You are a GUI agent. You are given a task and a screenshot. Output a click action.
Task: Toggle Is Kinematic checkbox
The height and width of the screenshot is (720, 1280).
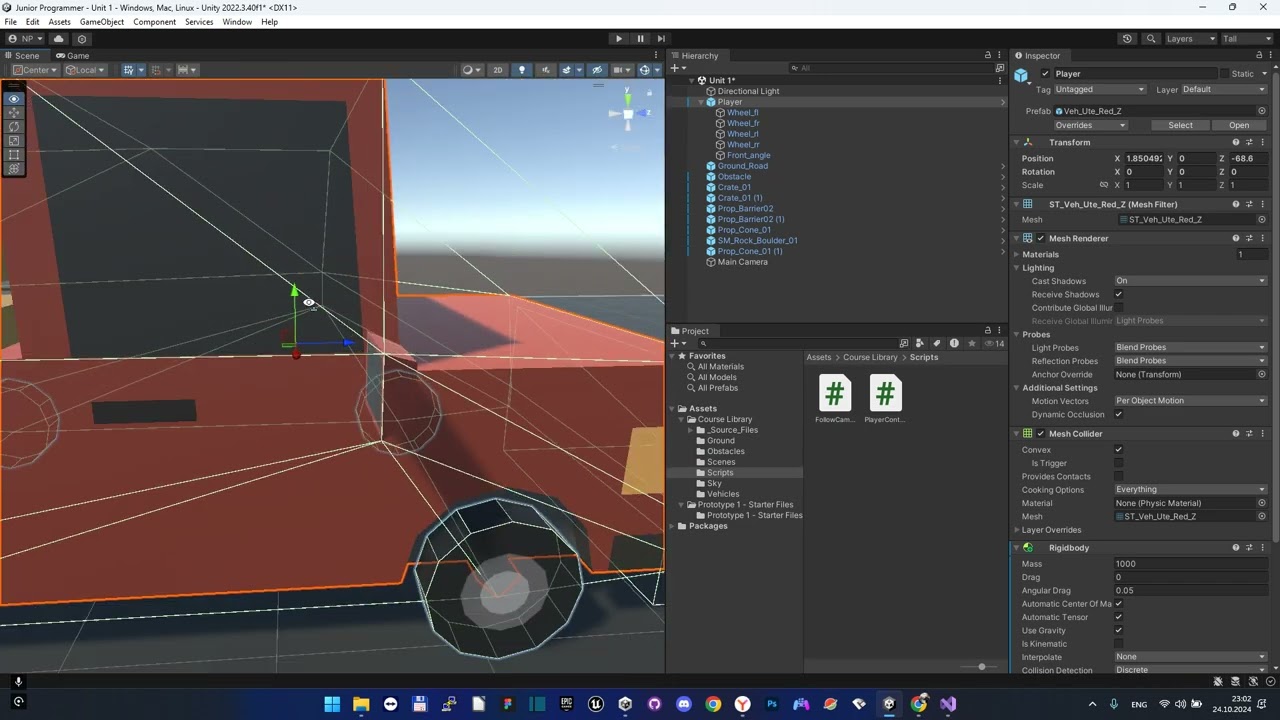pyautogui.click(x=1118, y=644)
